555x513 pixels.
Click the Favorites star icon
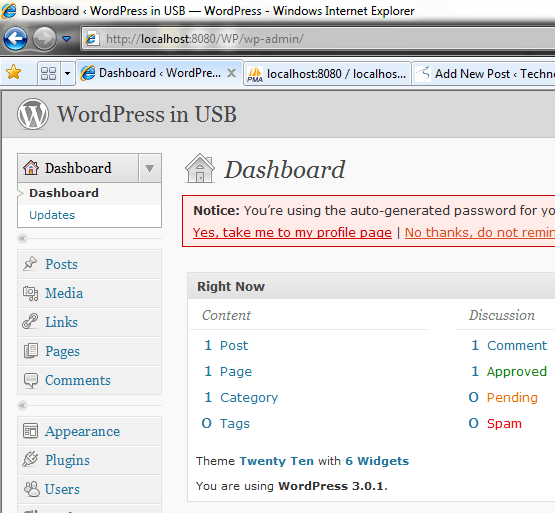(14, 72)
